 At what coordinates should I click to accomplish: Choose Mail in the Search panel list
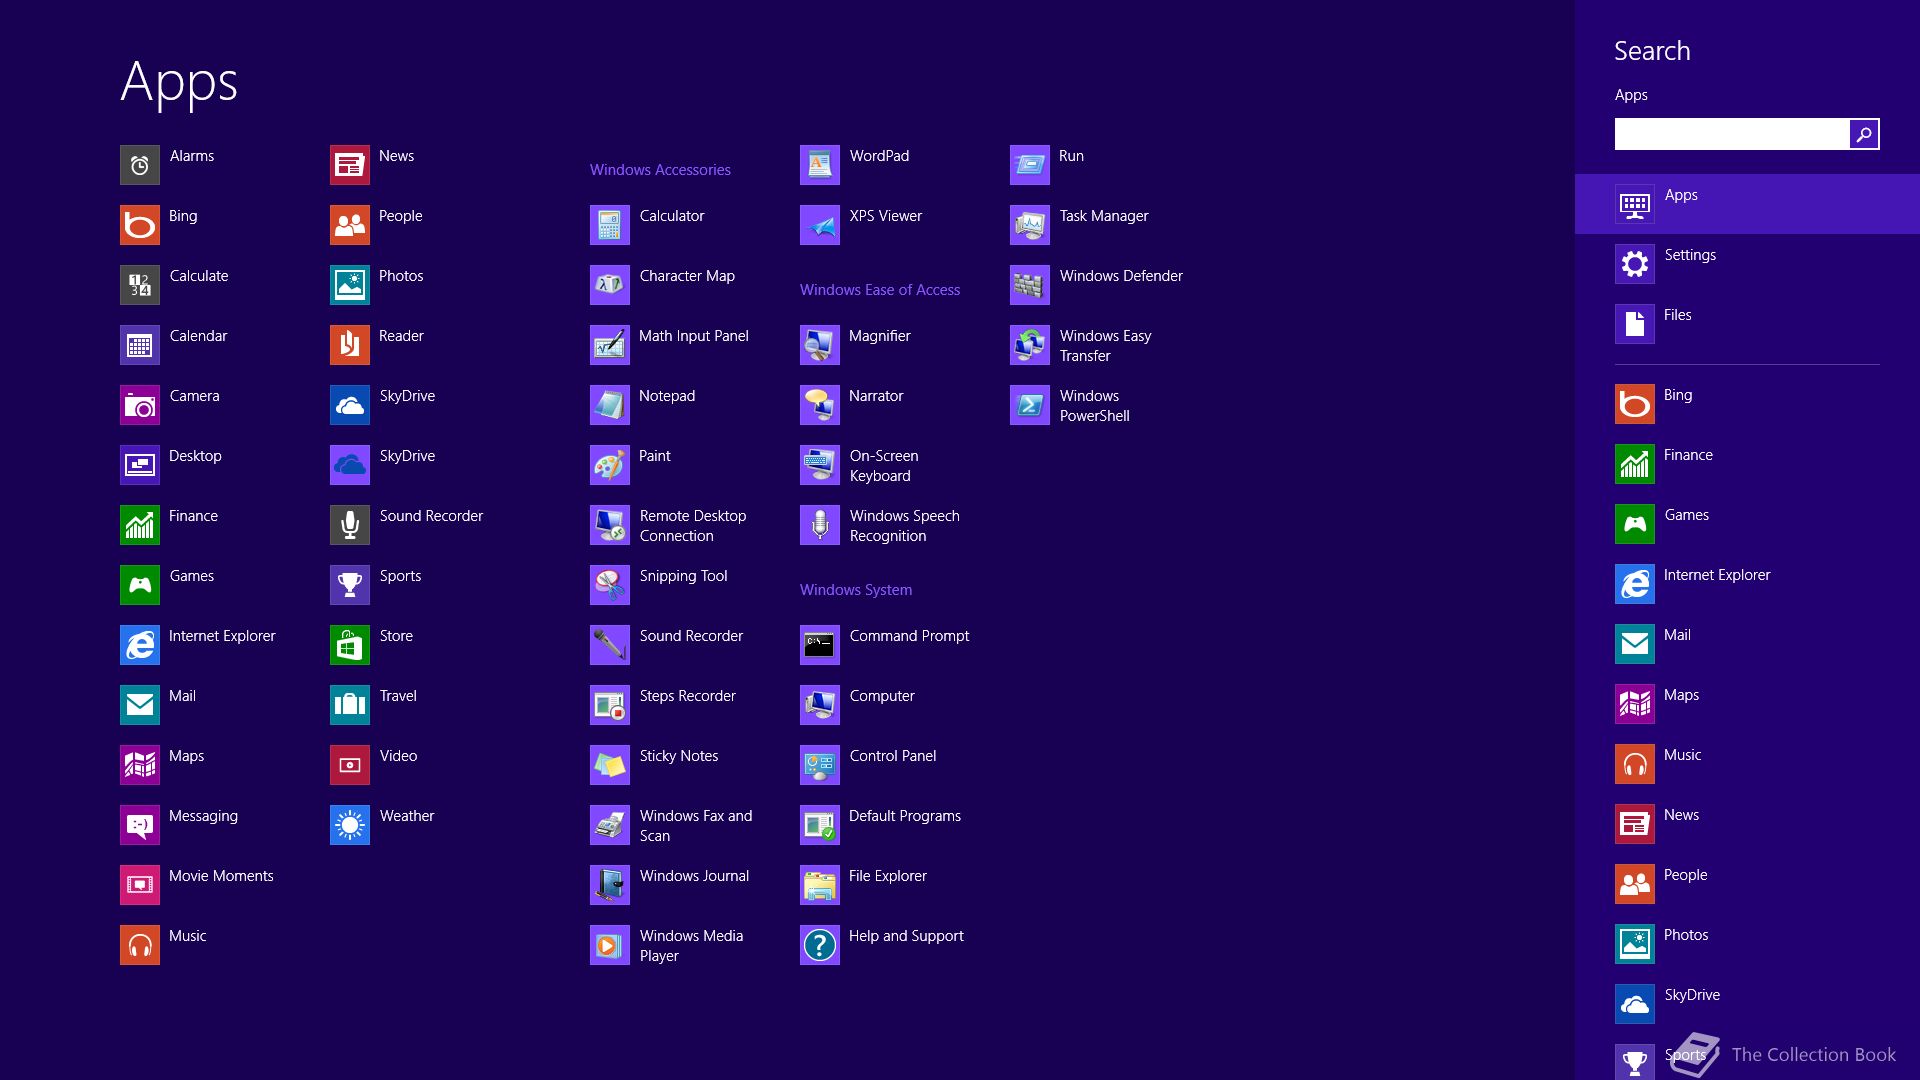[x=1747, y=644]
